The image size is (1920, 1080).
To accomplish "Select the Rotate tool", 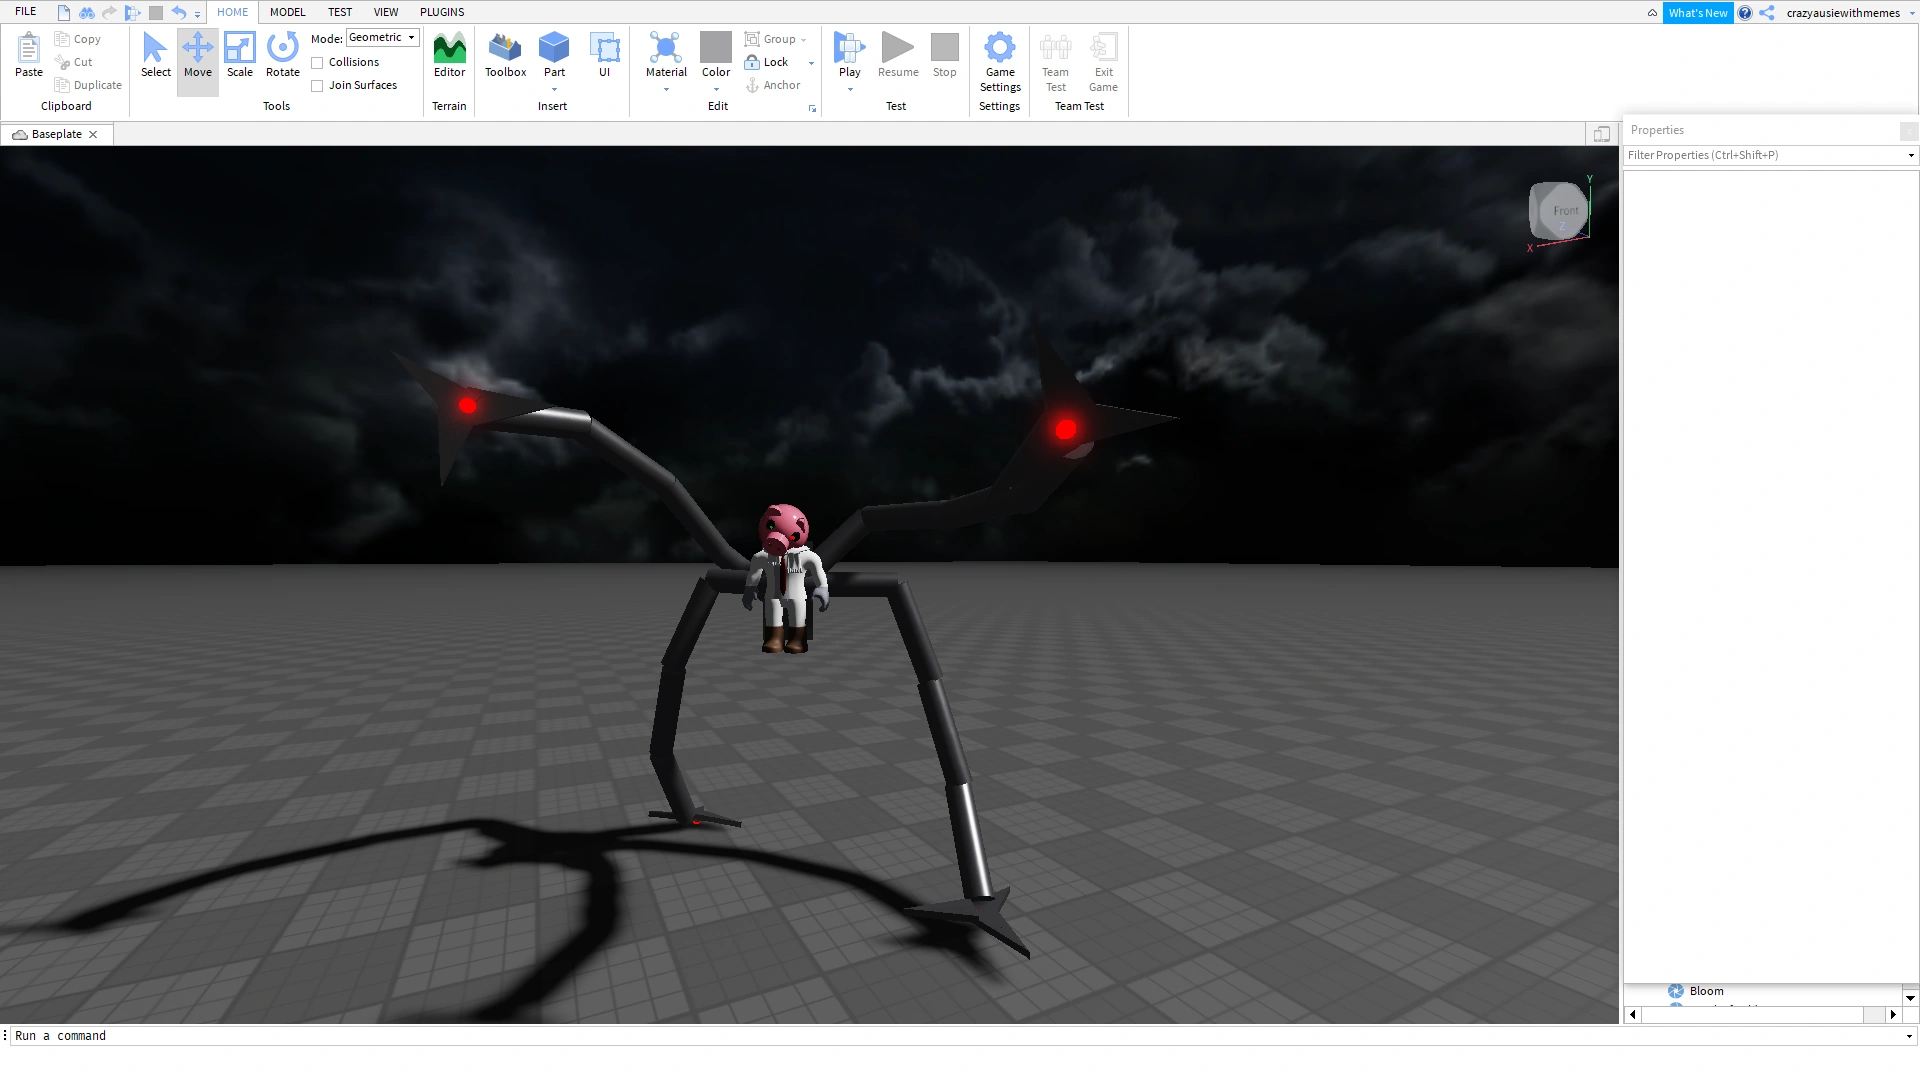I will click(x=283, y=55).
